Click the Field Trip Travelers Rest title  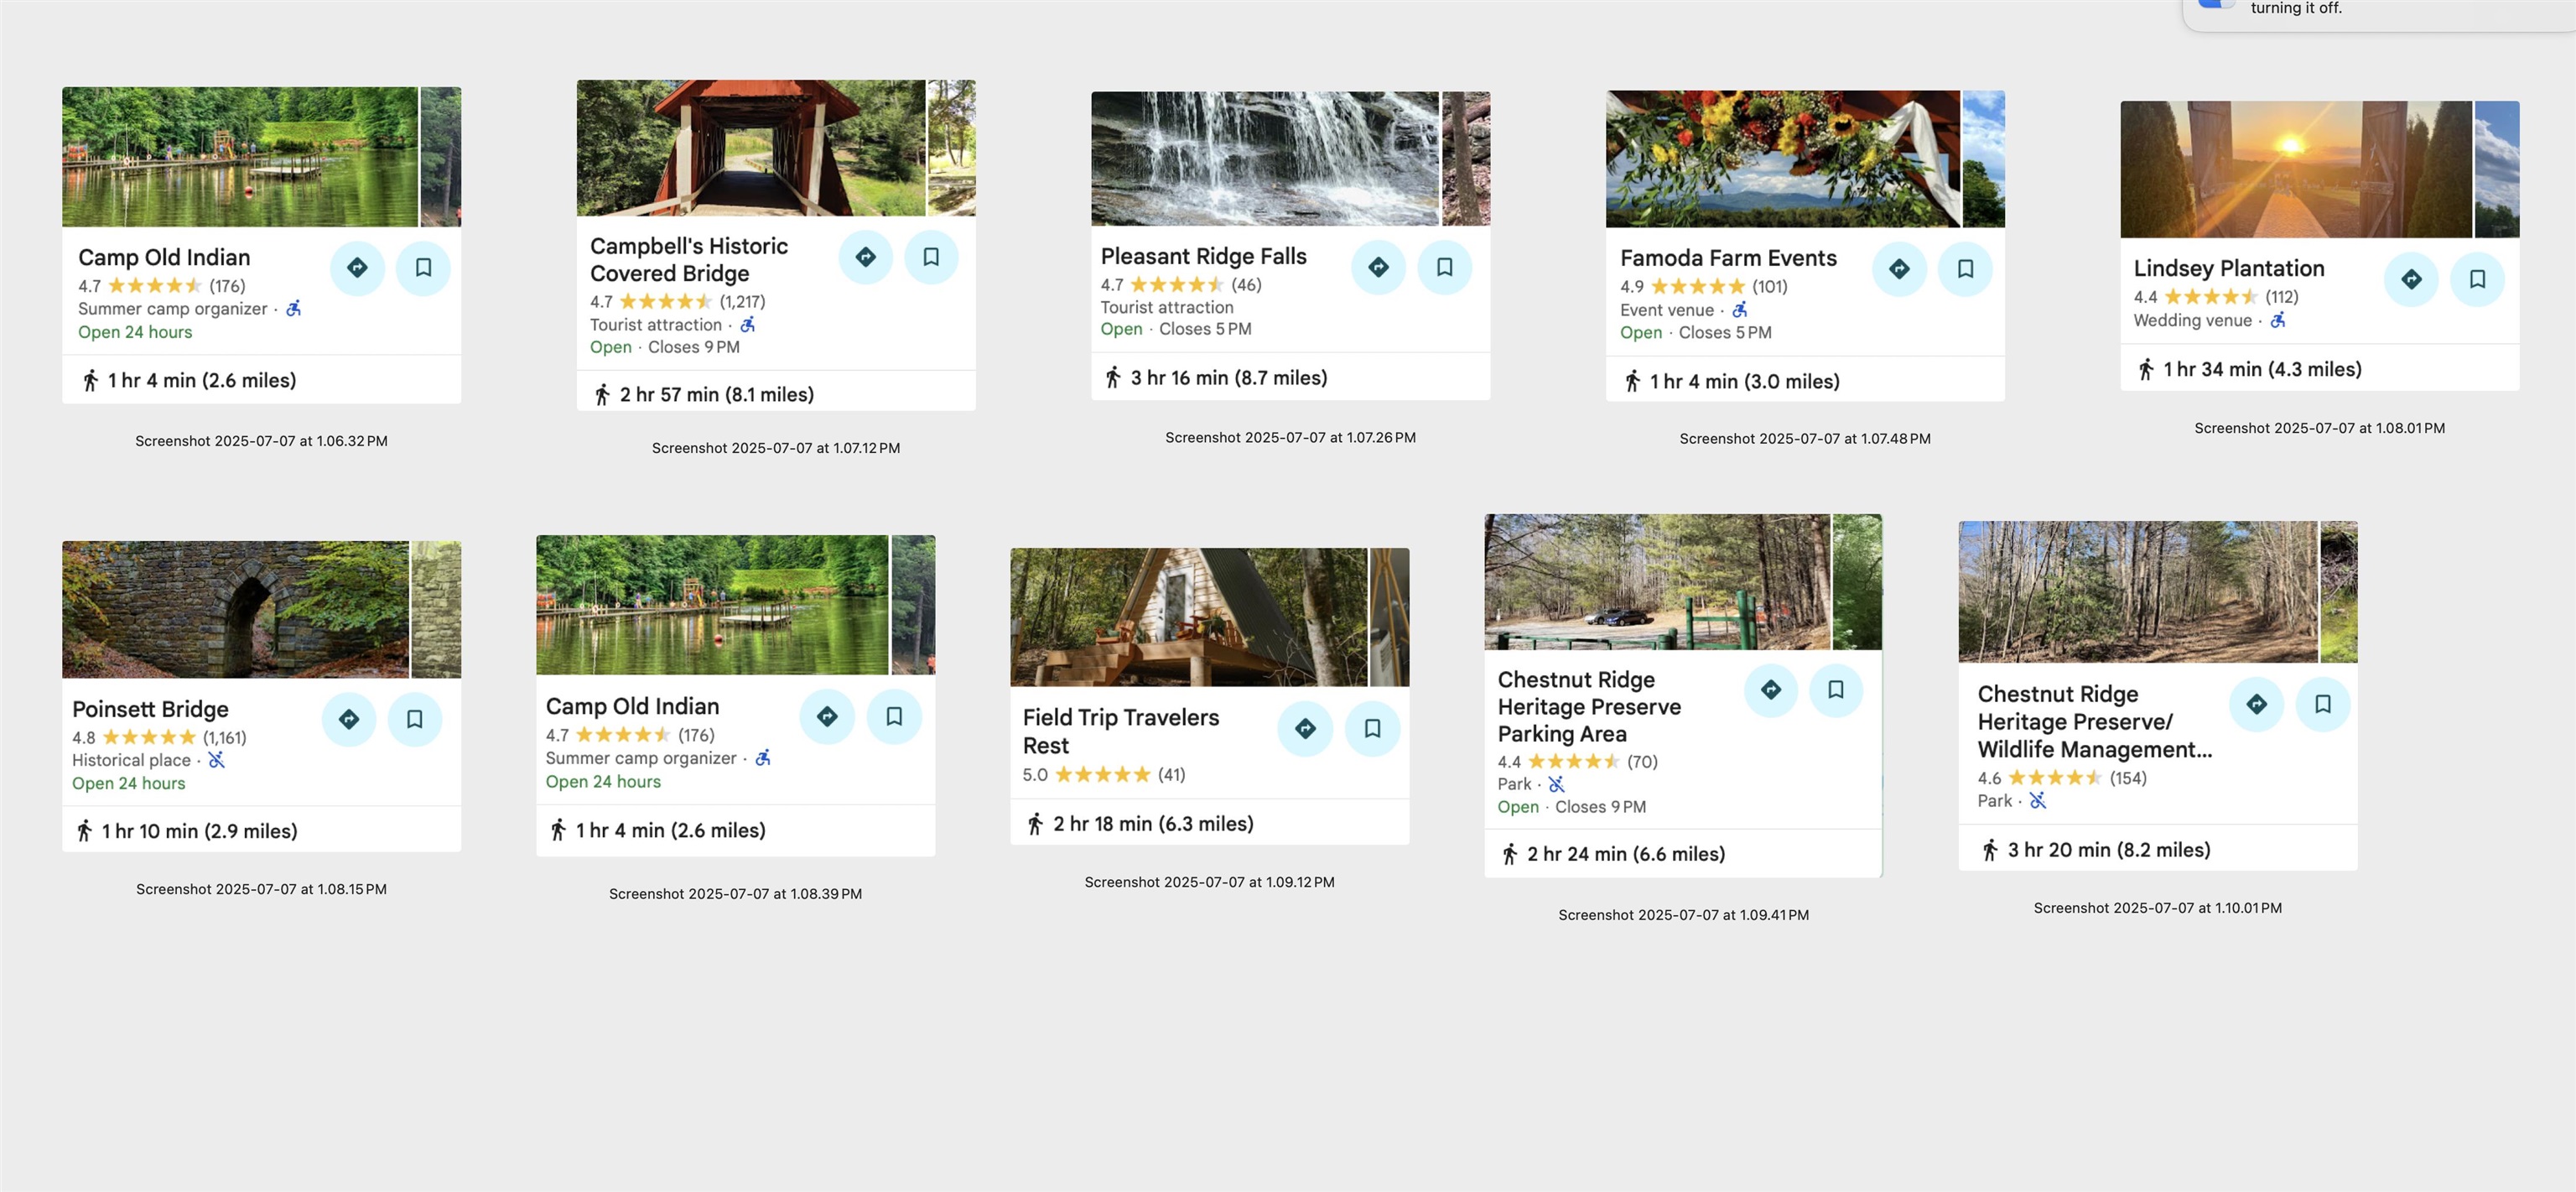click(1120, 731)
